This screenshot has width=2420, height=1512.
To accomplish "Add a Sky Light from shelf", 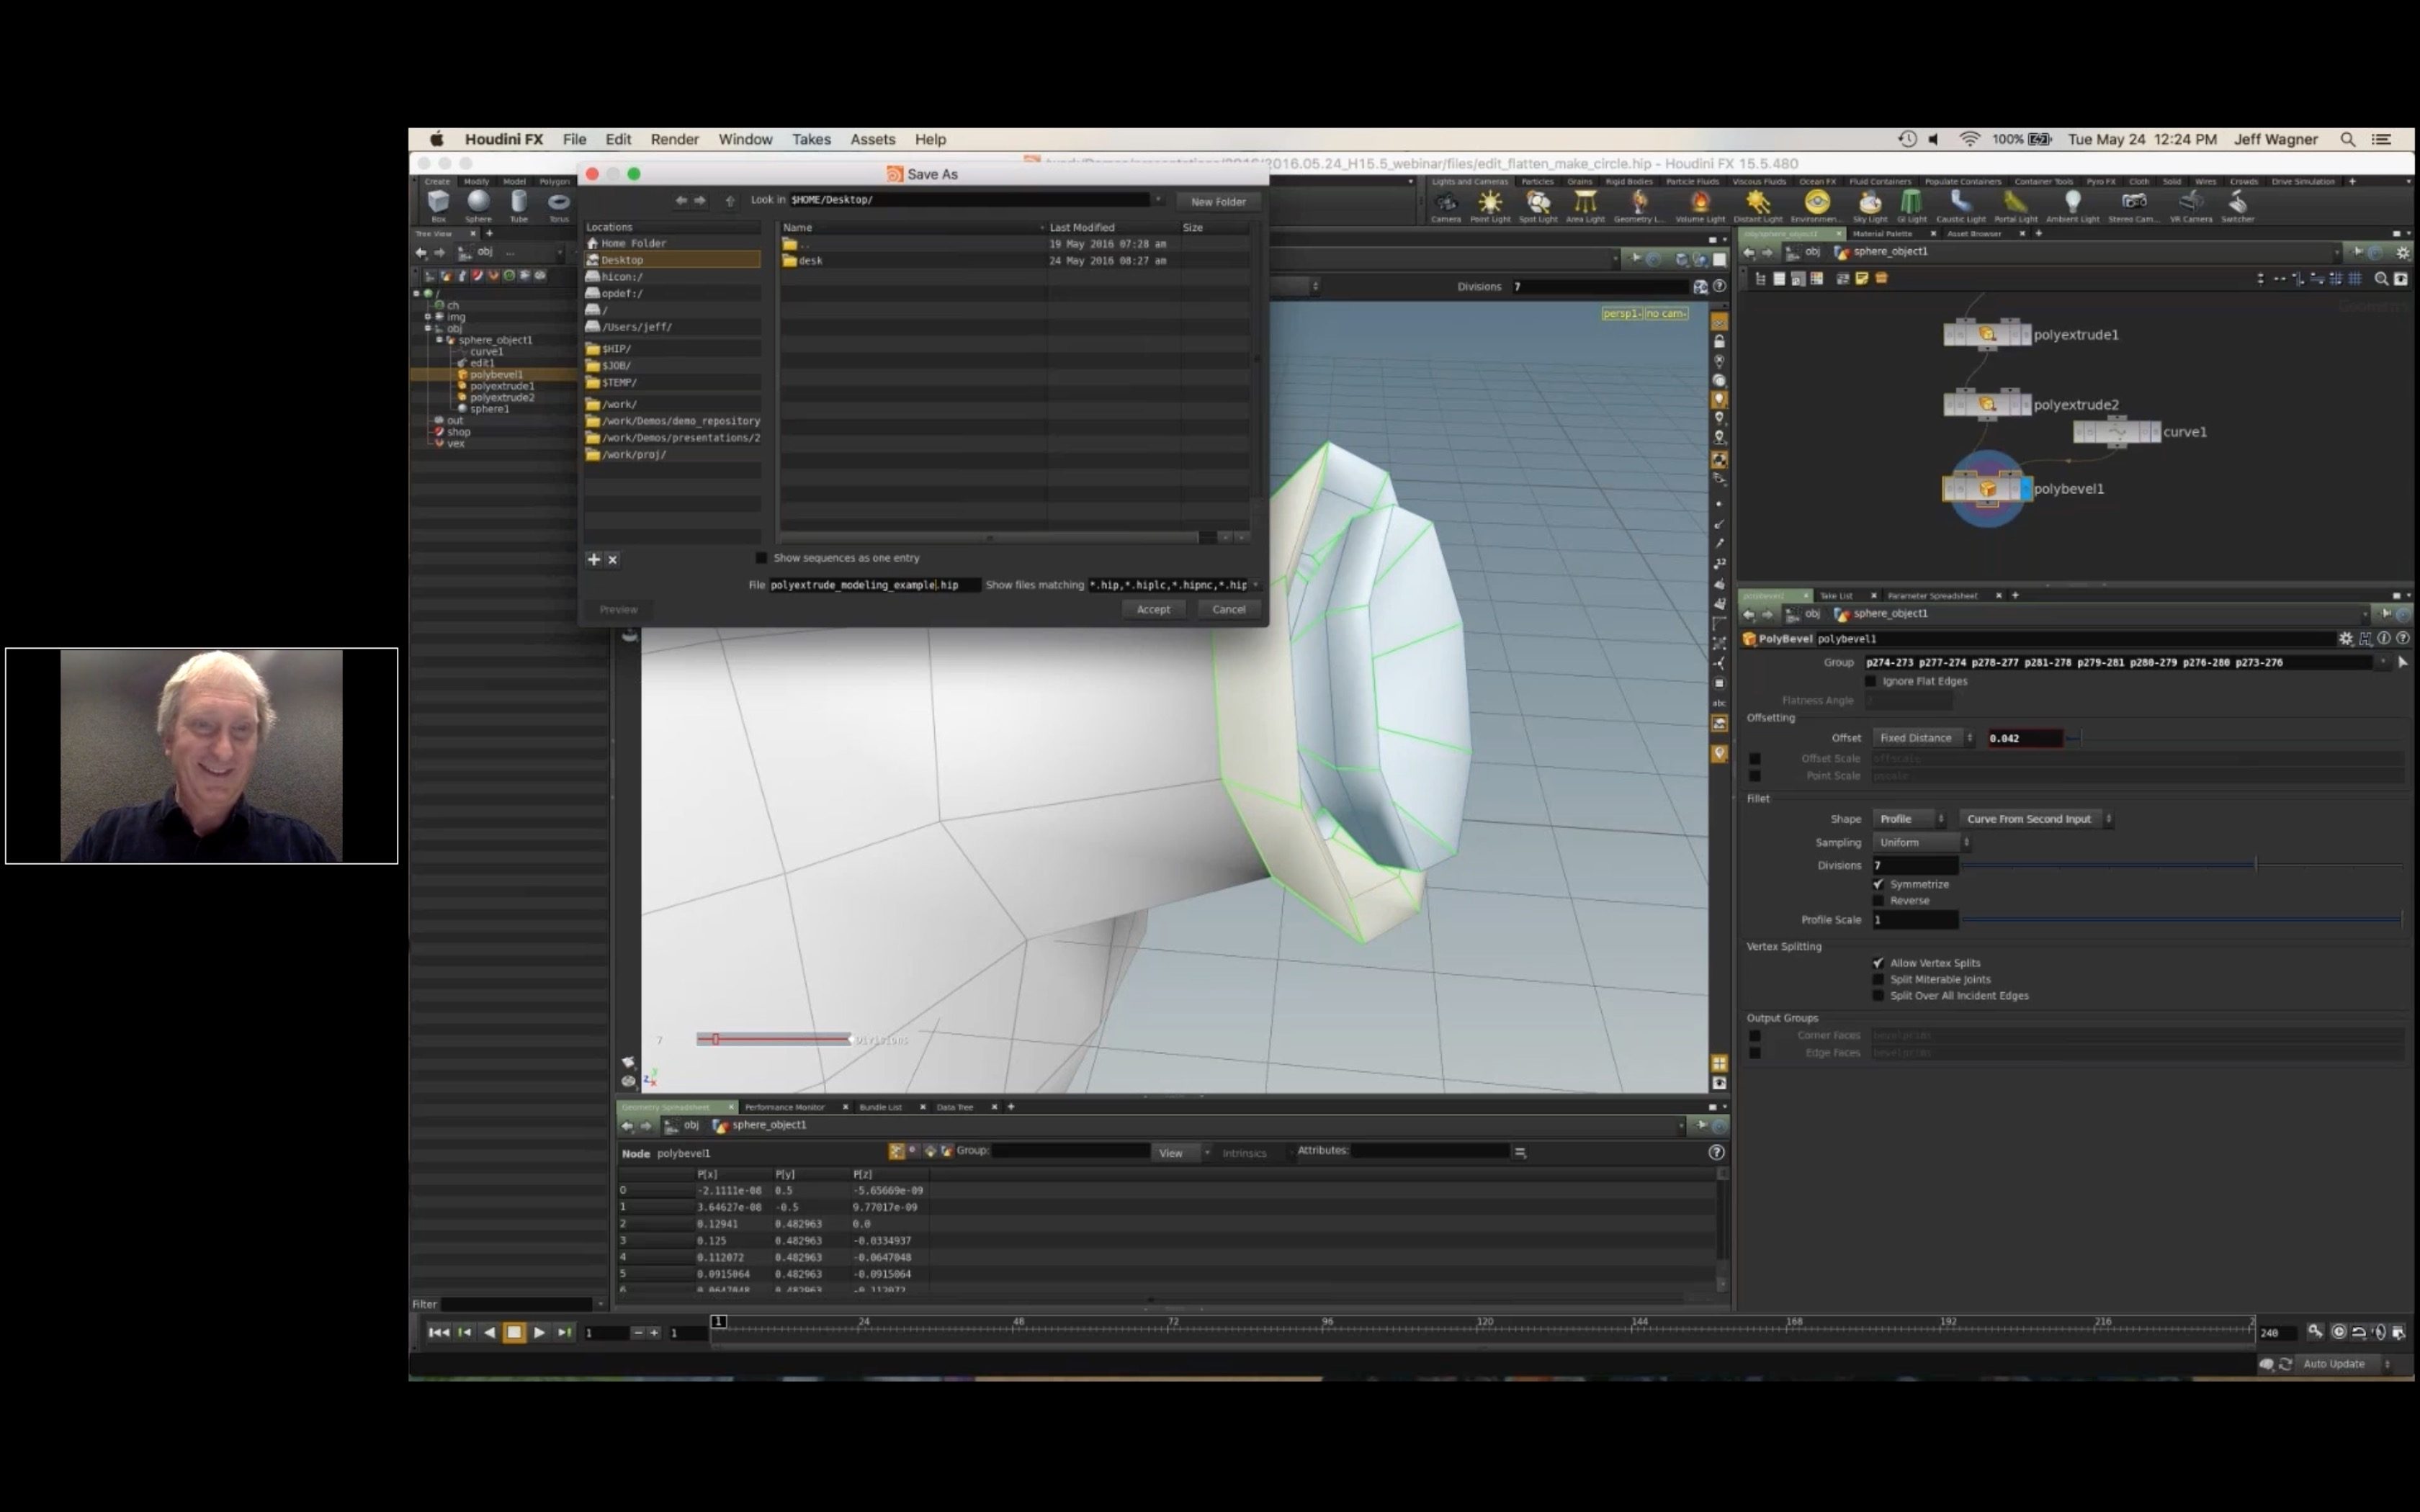I will click(x=1870, y=206).
